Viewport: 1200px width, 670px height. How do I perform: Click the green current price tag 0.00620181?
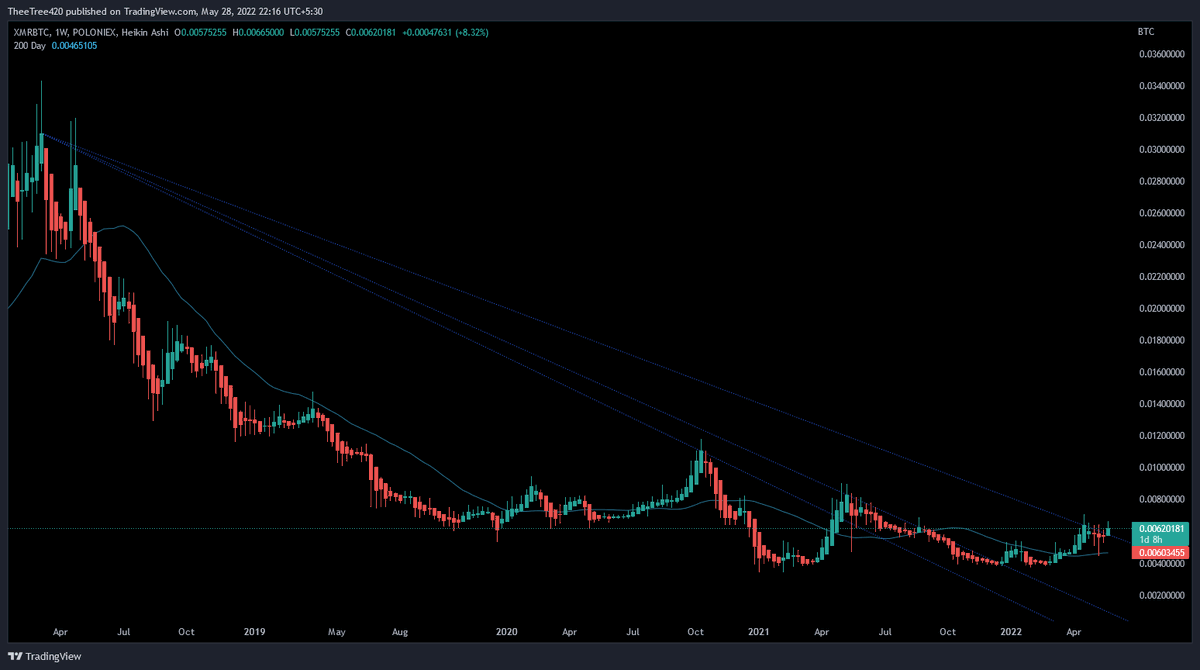[x=1160, y=528]
